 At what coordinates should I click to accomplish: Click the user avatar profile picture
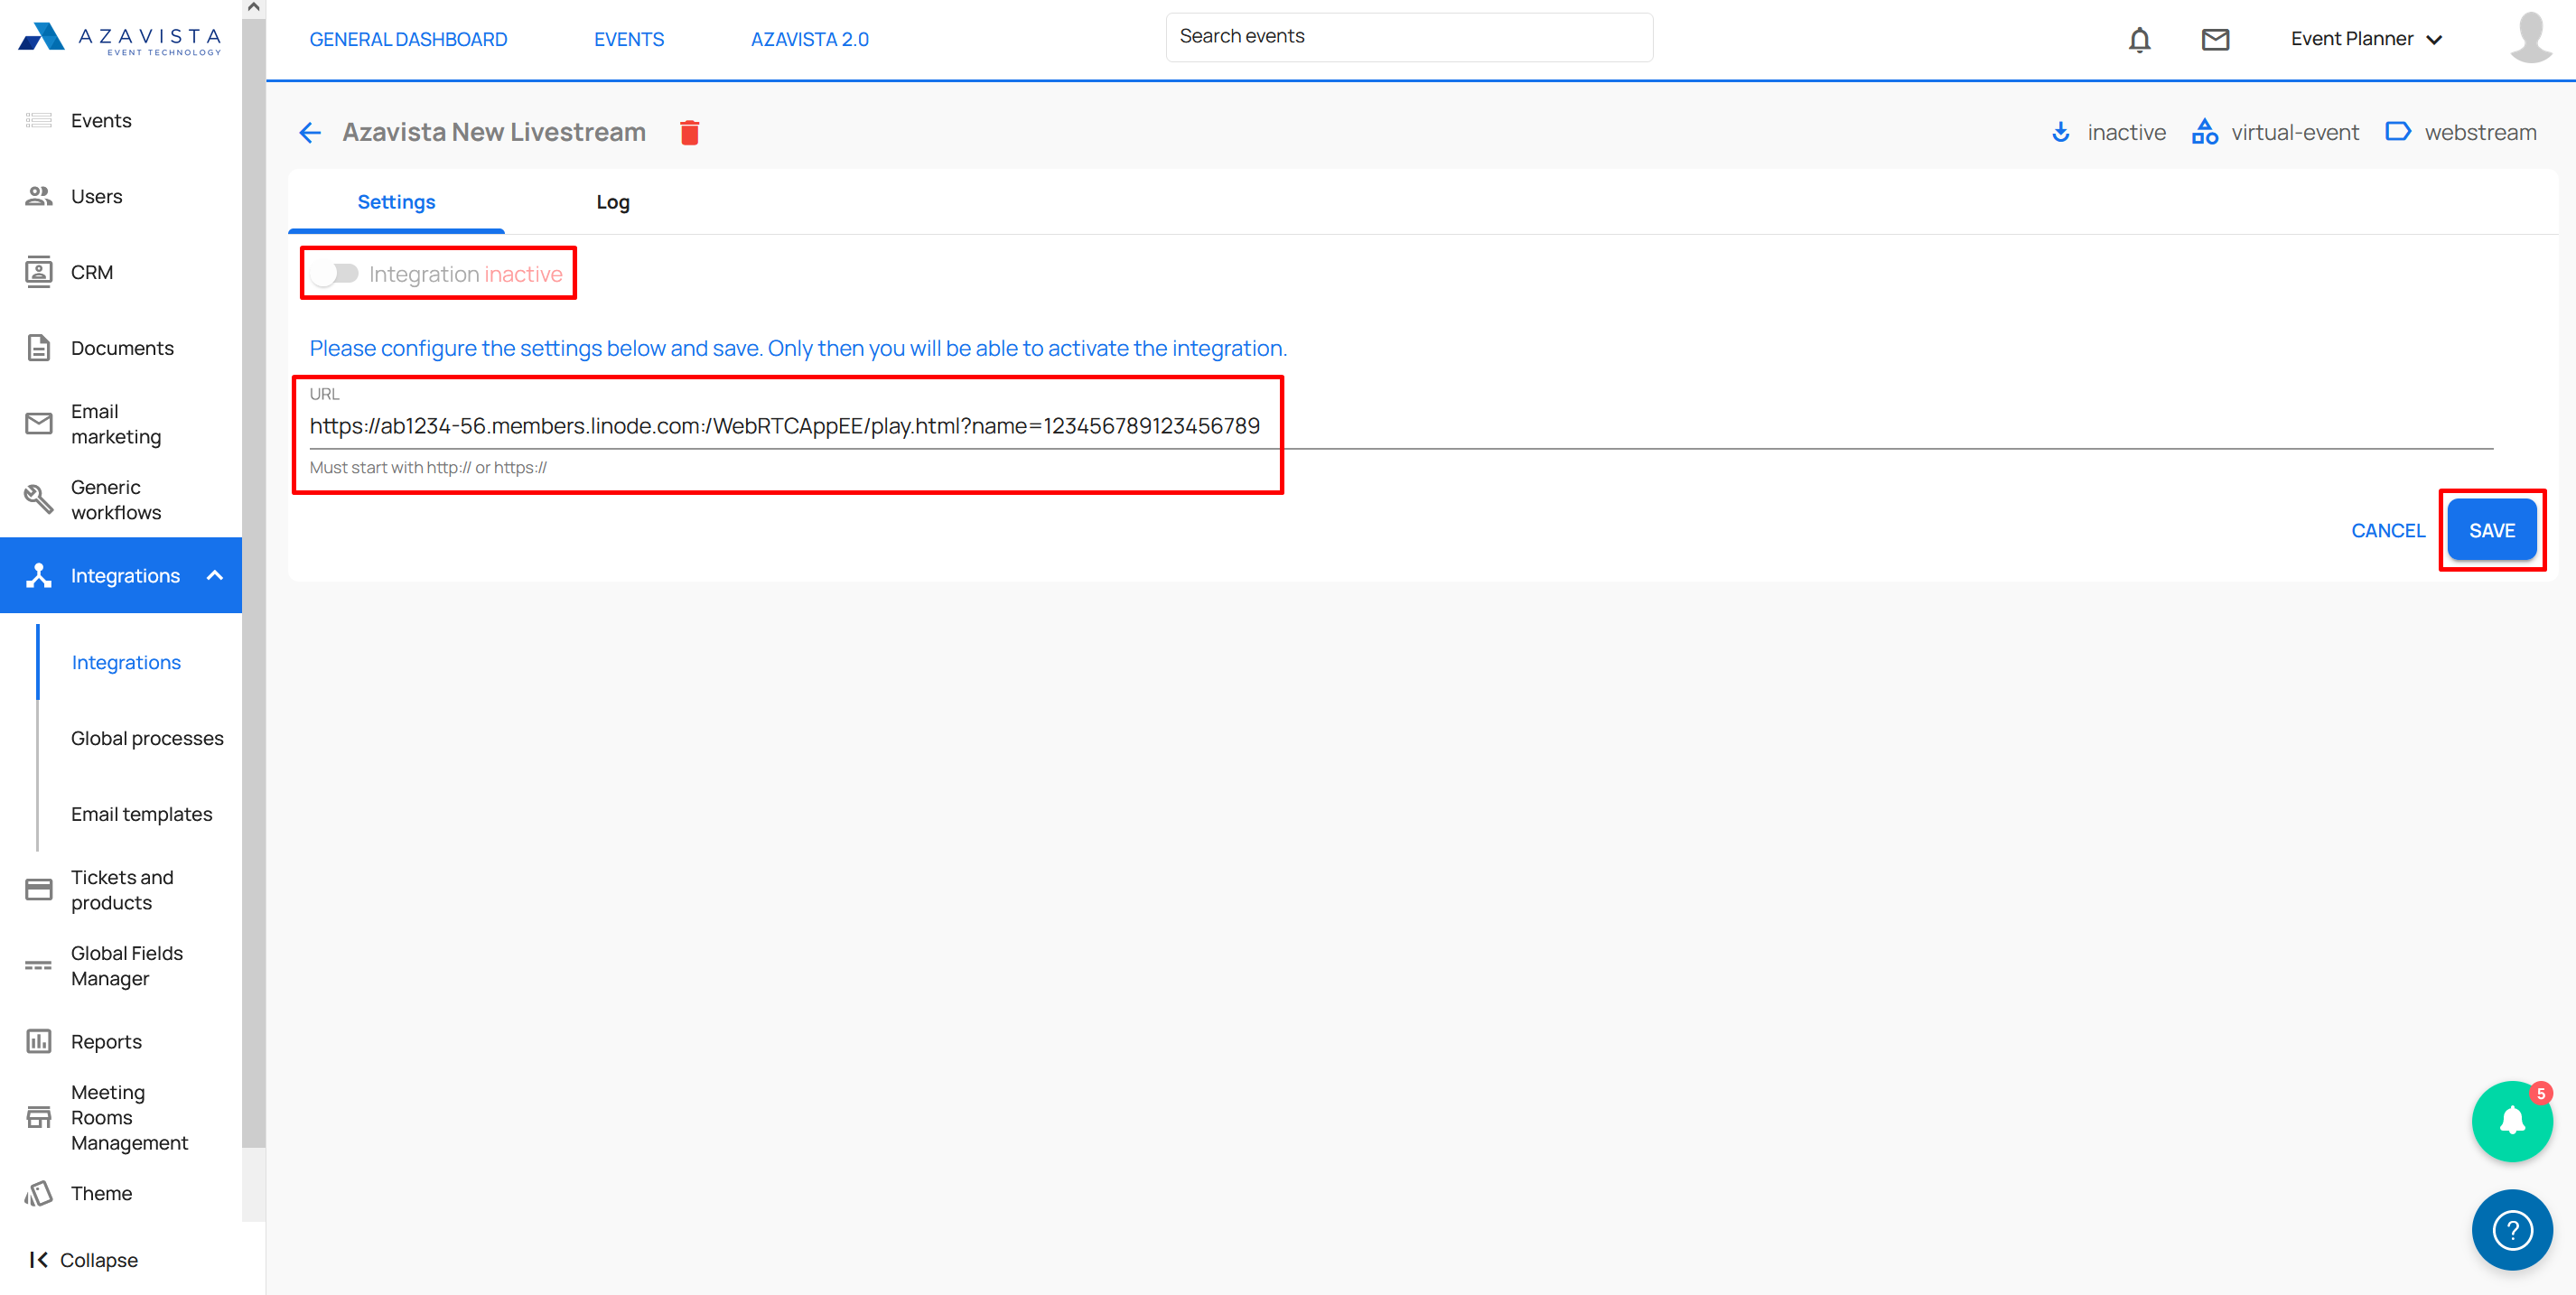pyautogui.click(x=2531, y=38)
